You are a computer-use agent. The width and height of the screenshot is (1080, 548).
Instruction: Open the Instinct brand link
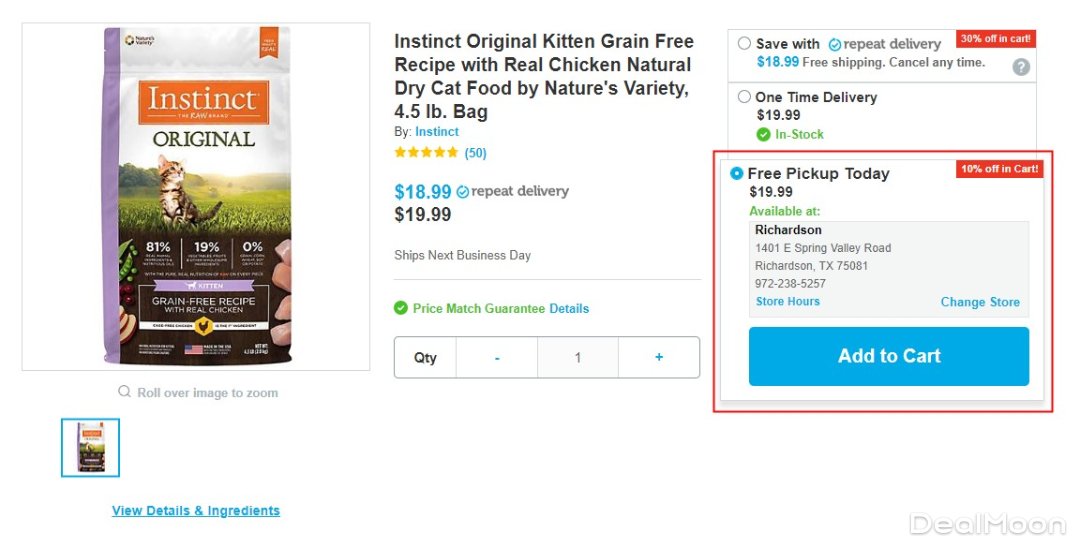[437, 132]
